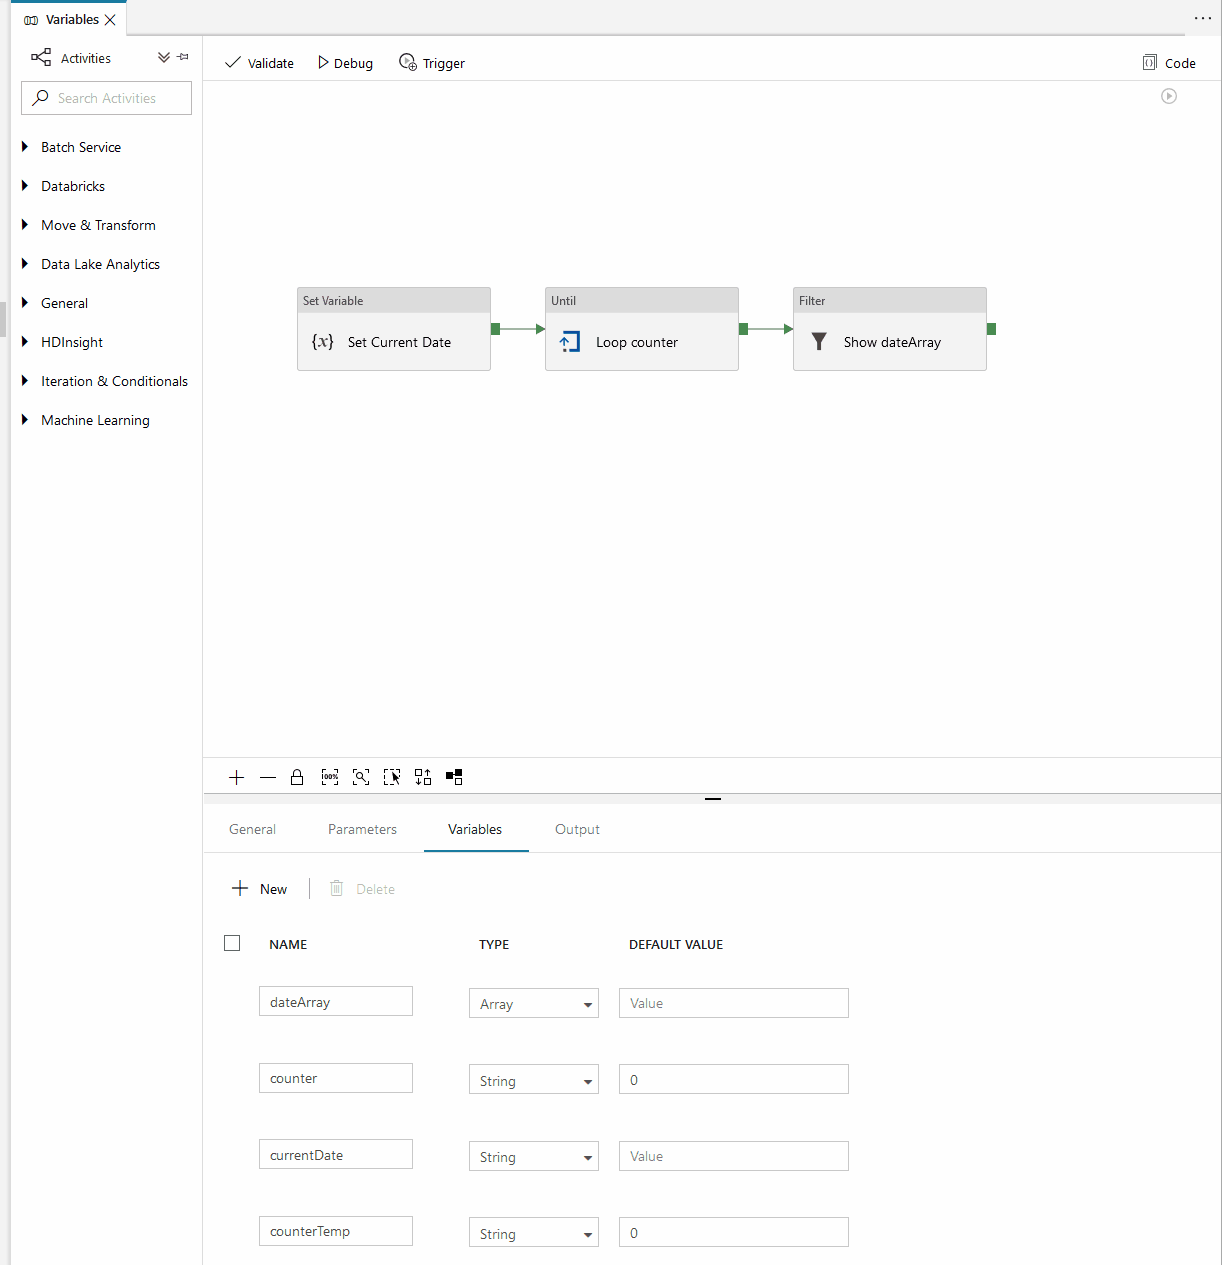
Task: Tick the header checkbox to select all variables
Action: point(232,943)
